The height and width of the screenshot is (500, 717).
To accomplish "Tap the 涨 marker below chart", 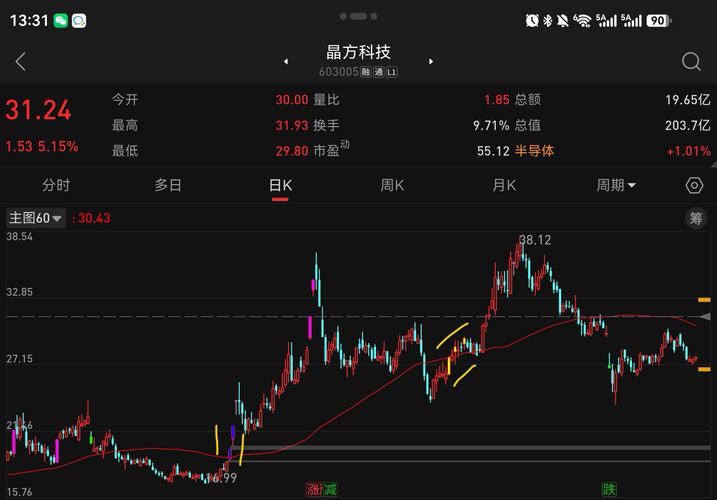I will (314, 489).
